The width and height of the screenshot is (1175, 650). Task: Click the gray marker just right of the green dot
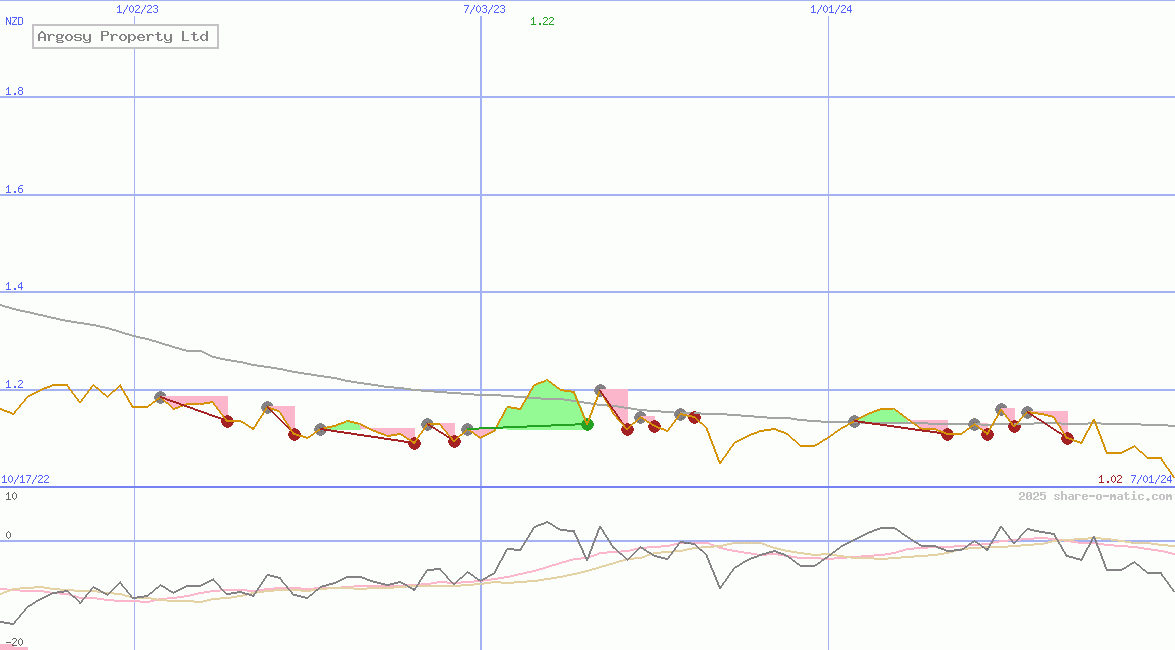[x=600, y=390]
